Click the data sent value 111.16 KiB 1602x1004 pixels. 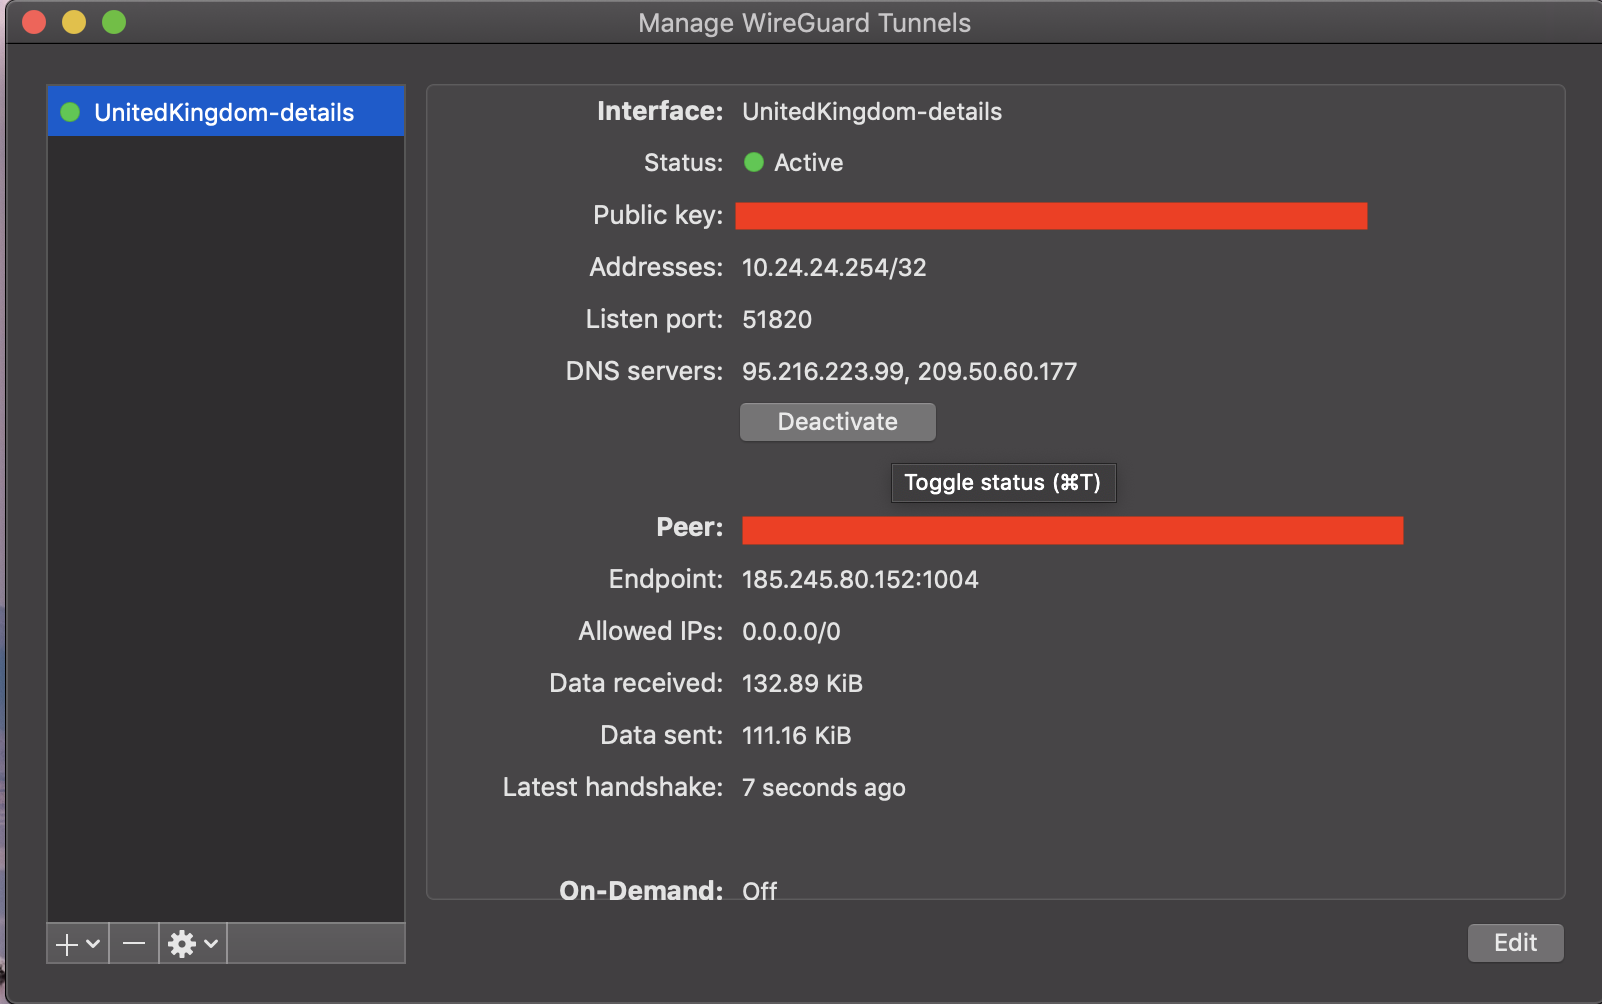click(796, 736)
